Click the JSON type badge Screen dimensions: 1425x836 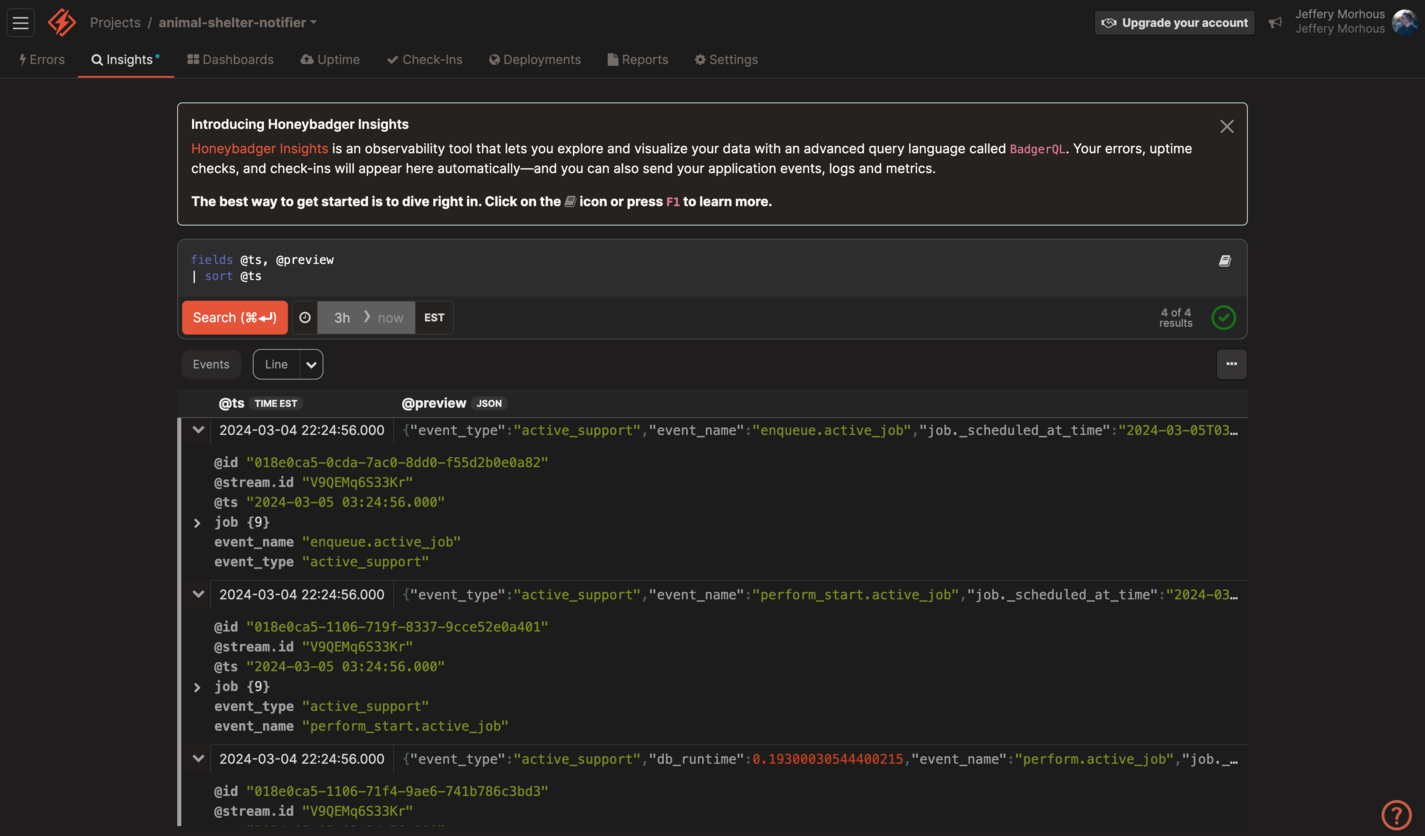[x=490, y=403]
